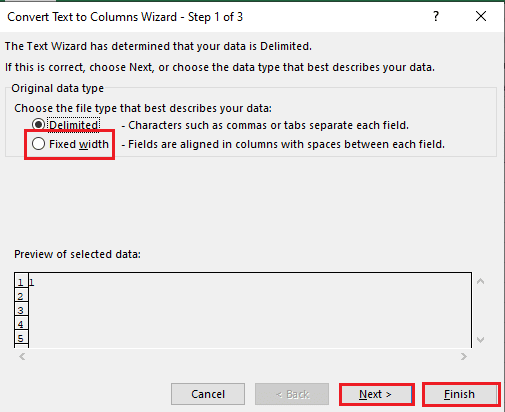Viewport: 505px width, 412px height.
Task: Click the preview scroll left arrow
Action: pos(22,357)
